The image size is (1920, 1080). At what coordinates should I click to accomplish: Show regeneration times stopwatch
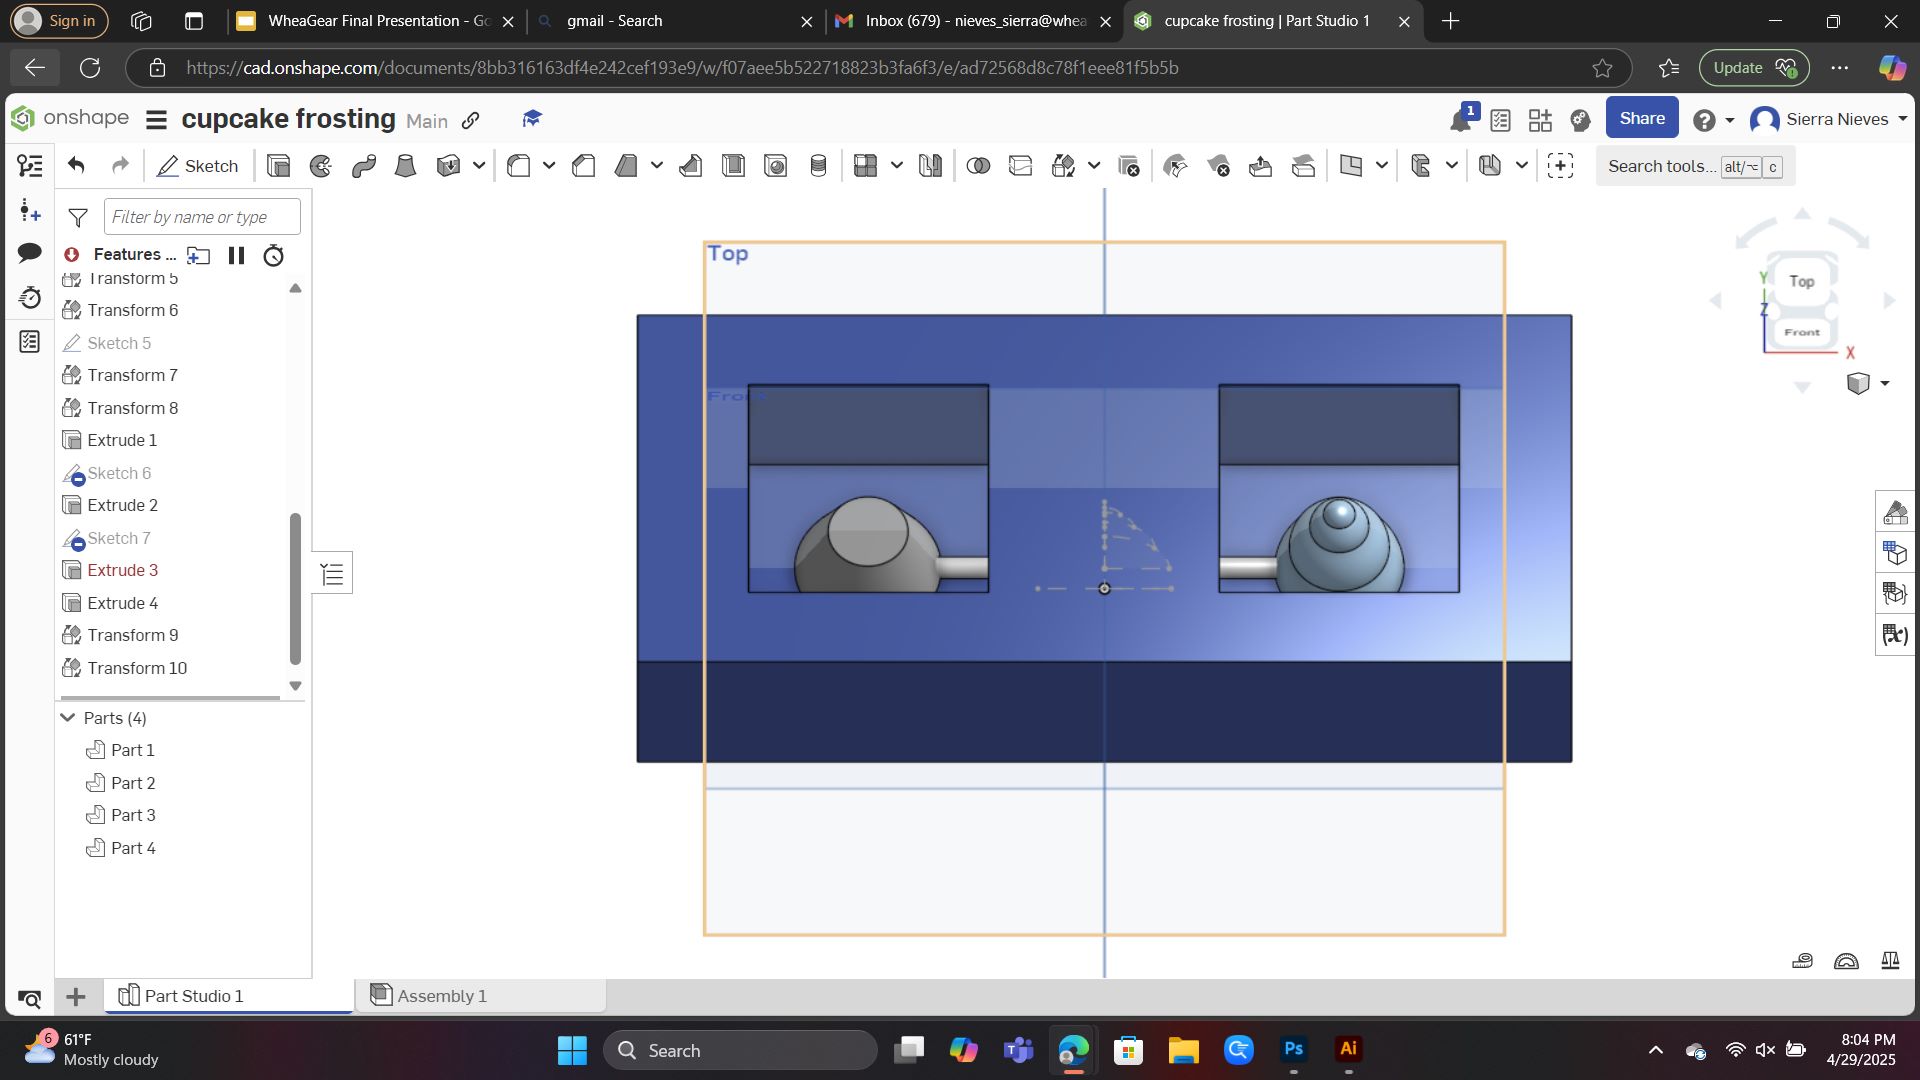[273, 255]
